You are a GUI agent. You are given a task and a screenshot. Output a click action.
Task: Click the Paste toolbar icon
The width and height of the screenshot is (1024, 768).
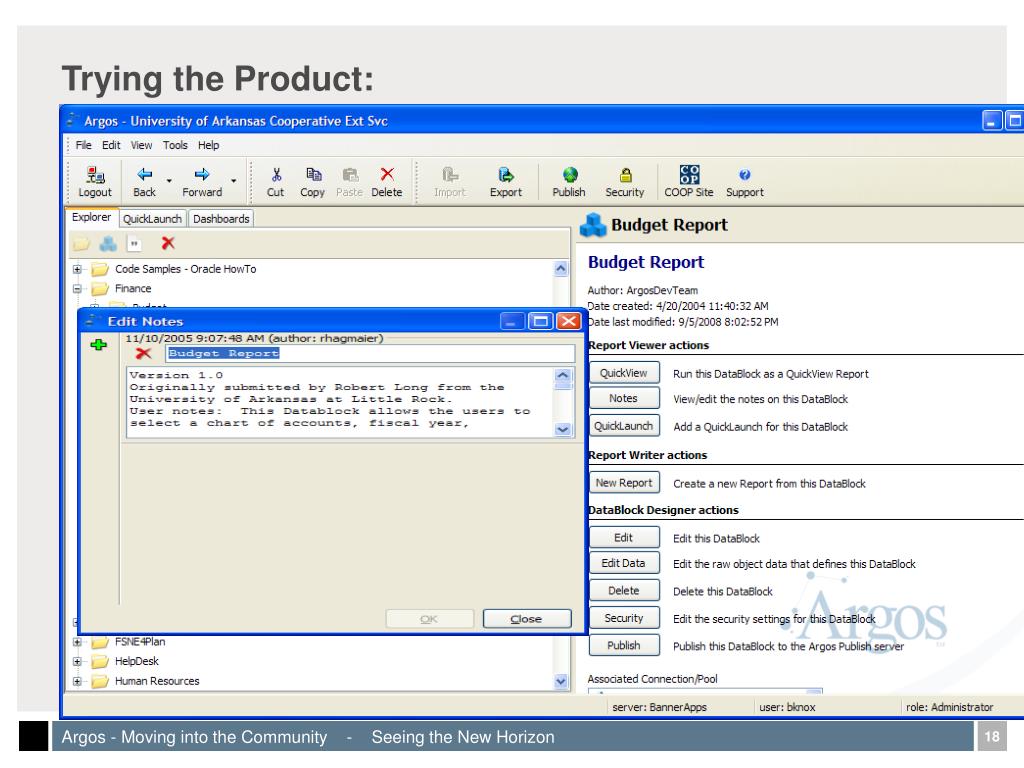(x=350, y=174)
